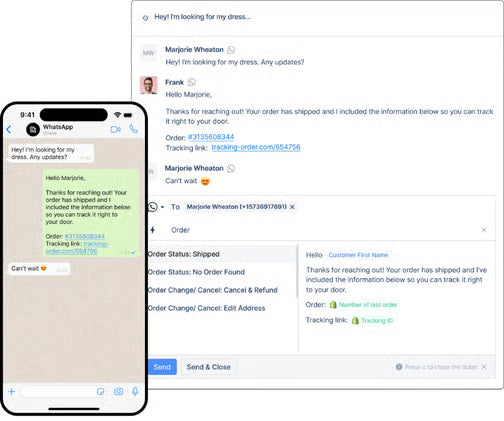Open the order #3135608344 link in the phone chat
The image size is (504, 421).
click(x=84, y=236)
